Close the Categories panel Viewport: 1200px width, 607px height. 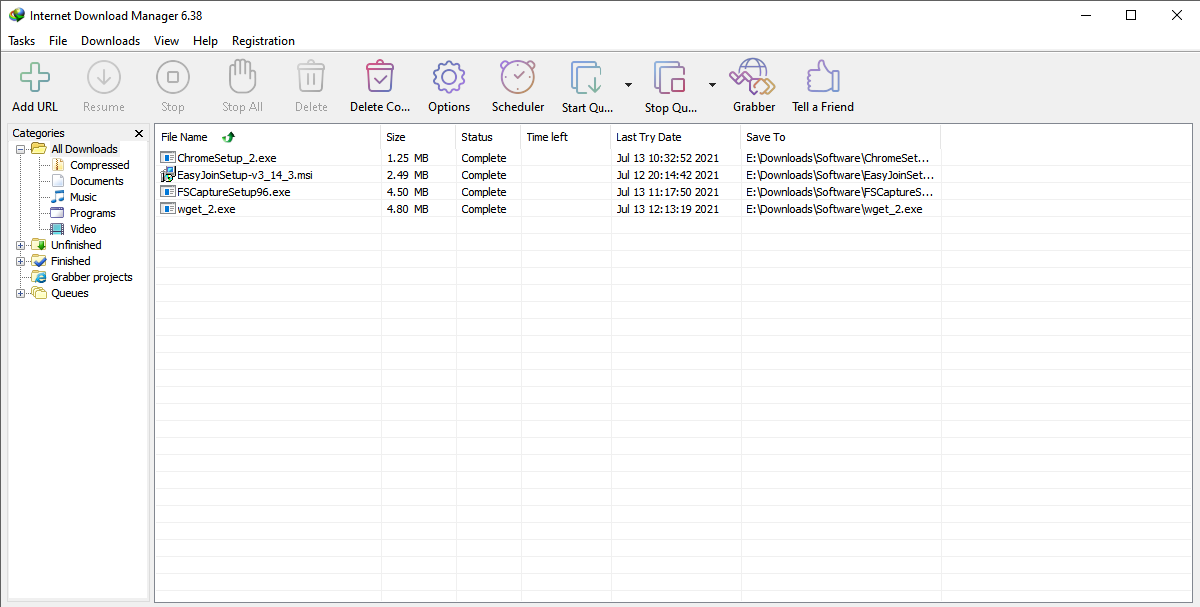tap(139, 133)
